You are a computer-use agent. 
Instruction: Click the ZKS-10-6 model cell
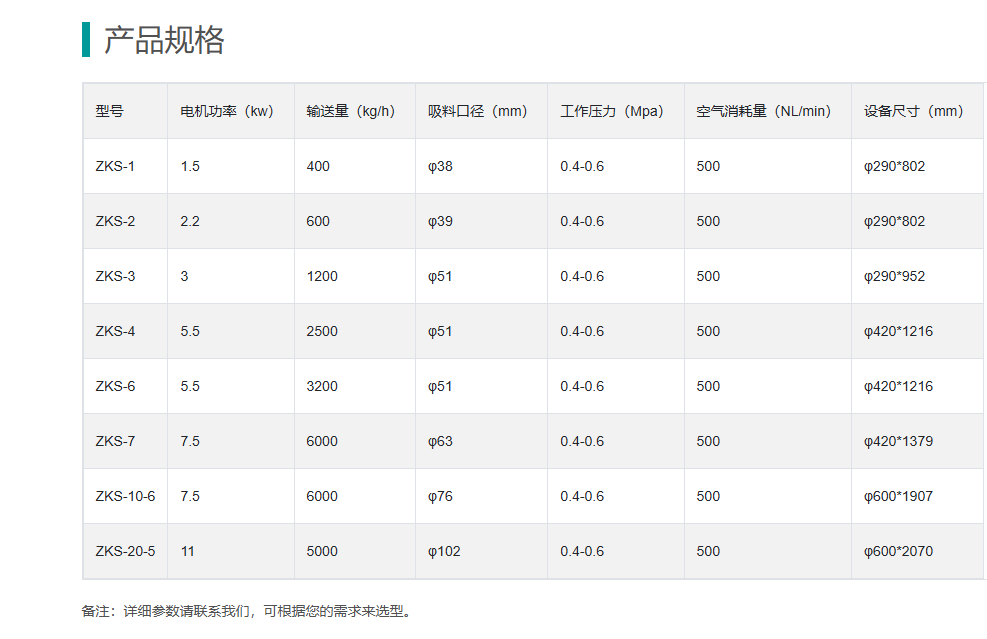(x=125, y=496)
